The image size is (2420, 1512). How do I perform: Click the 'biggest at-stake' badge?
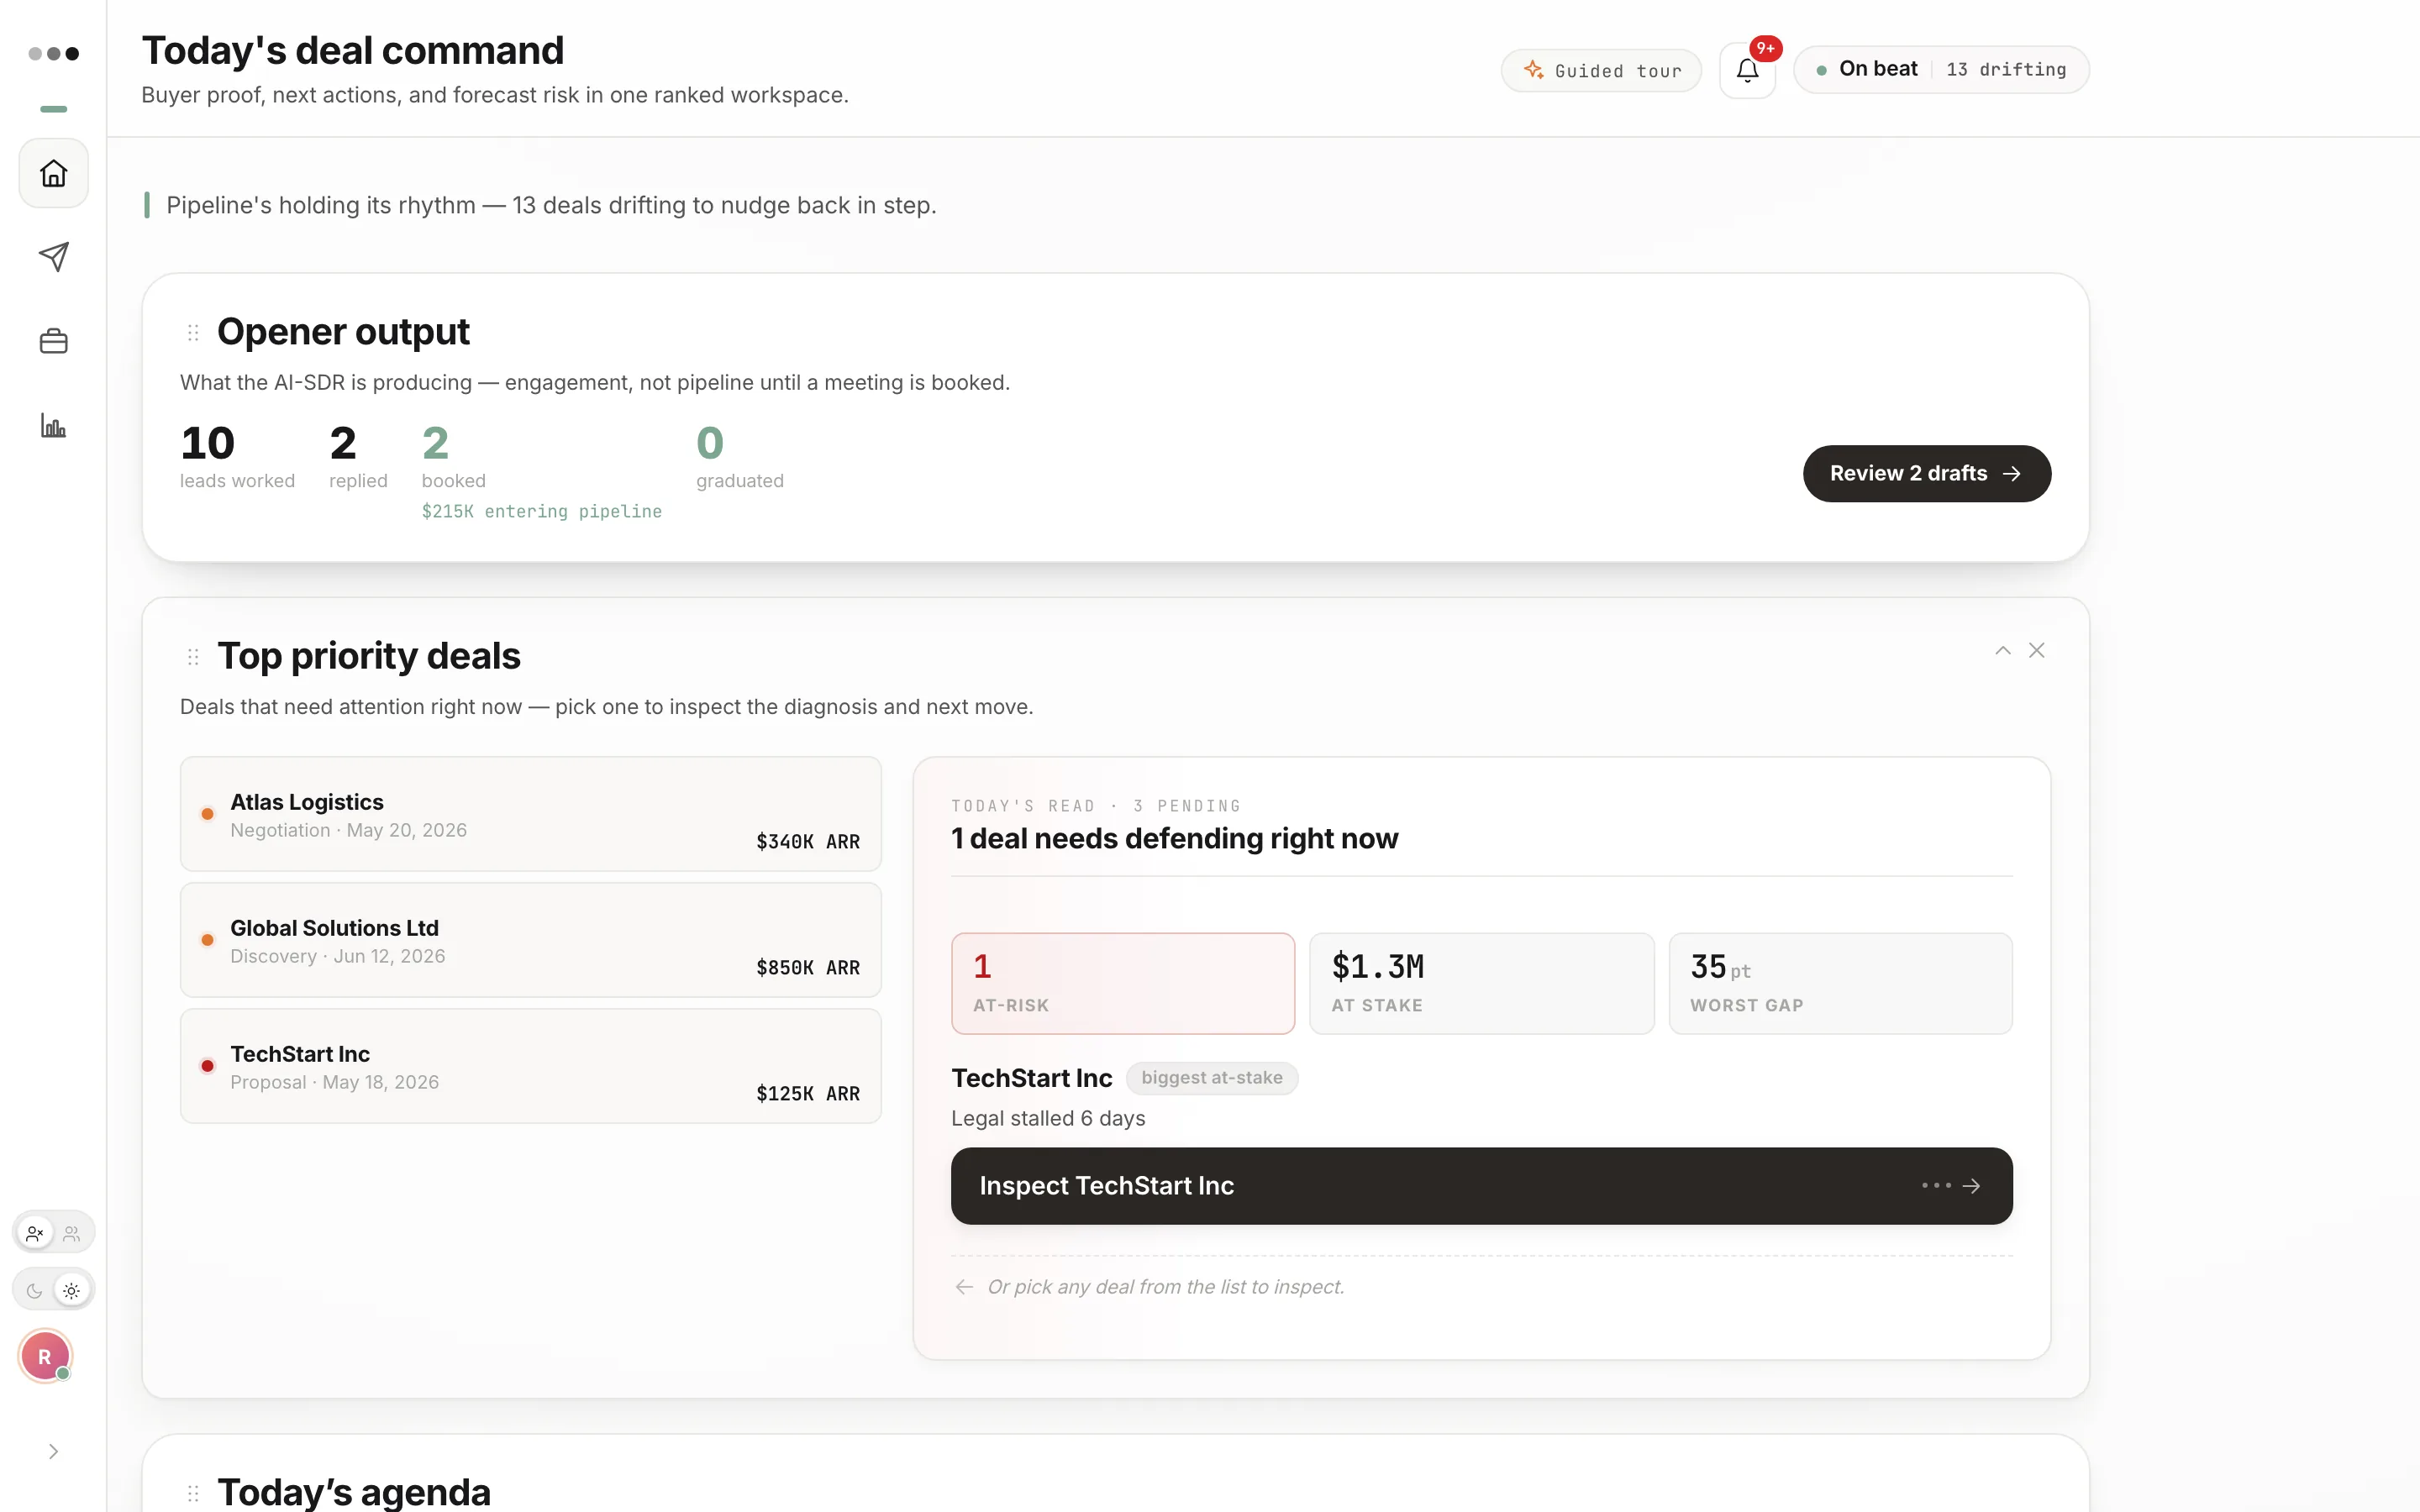(1211, 1078)
